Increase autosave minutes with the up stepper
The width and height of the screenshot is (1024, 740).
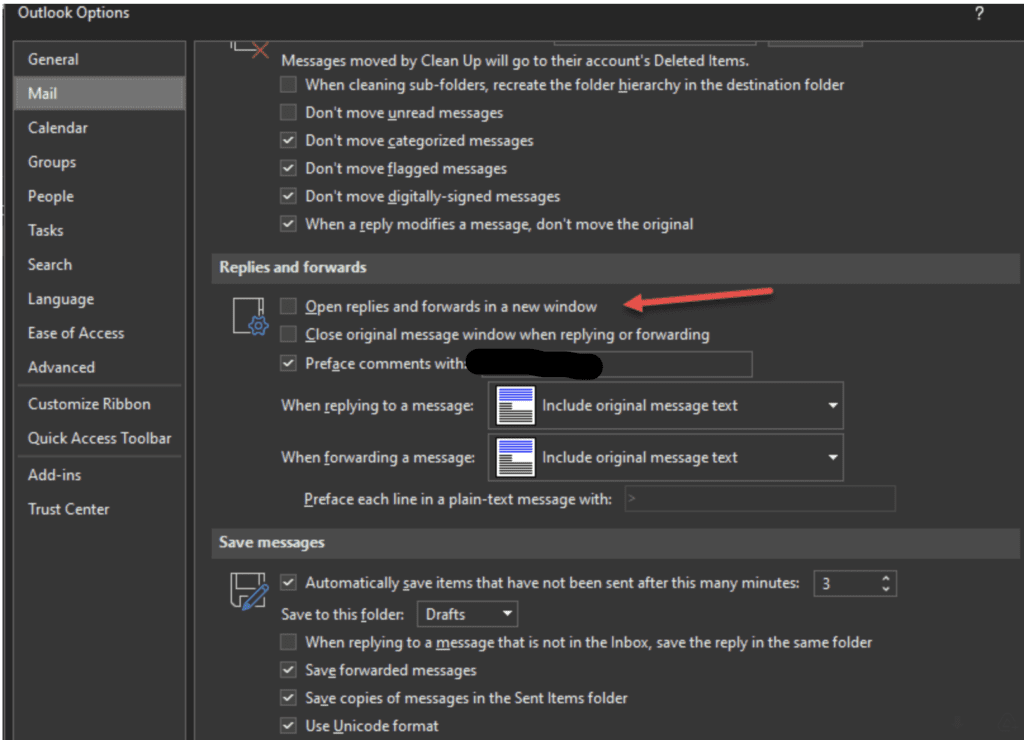pos(885,577)
